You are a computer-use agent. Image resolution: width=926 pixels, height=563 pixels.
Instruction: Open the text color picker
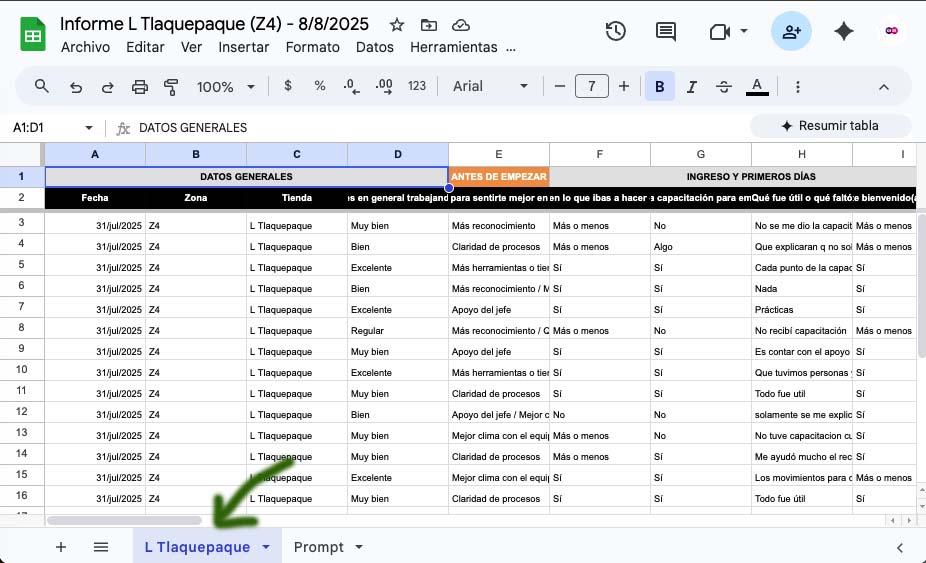coord(757,87)
